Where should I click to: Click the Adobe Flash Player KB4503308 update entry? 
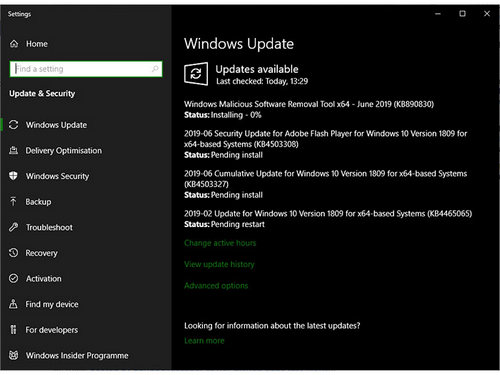(x=325, y=139)
